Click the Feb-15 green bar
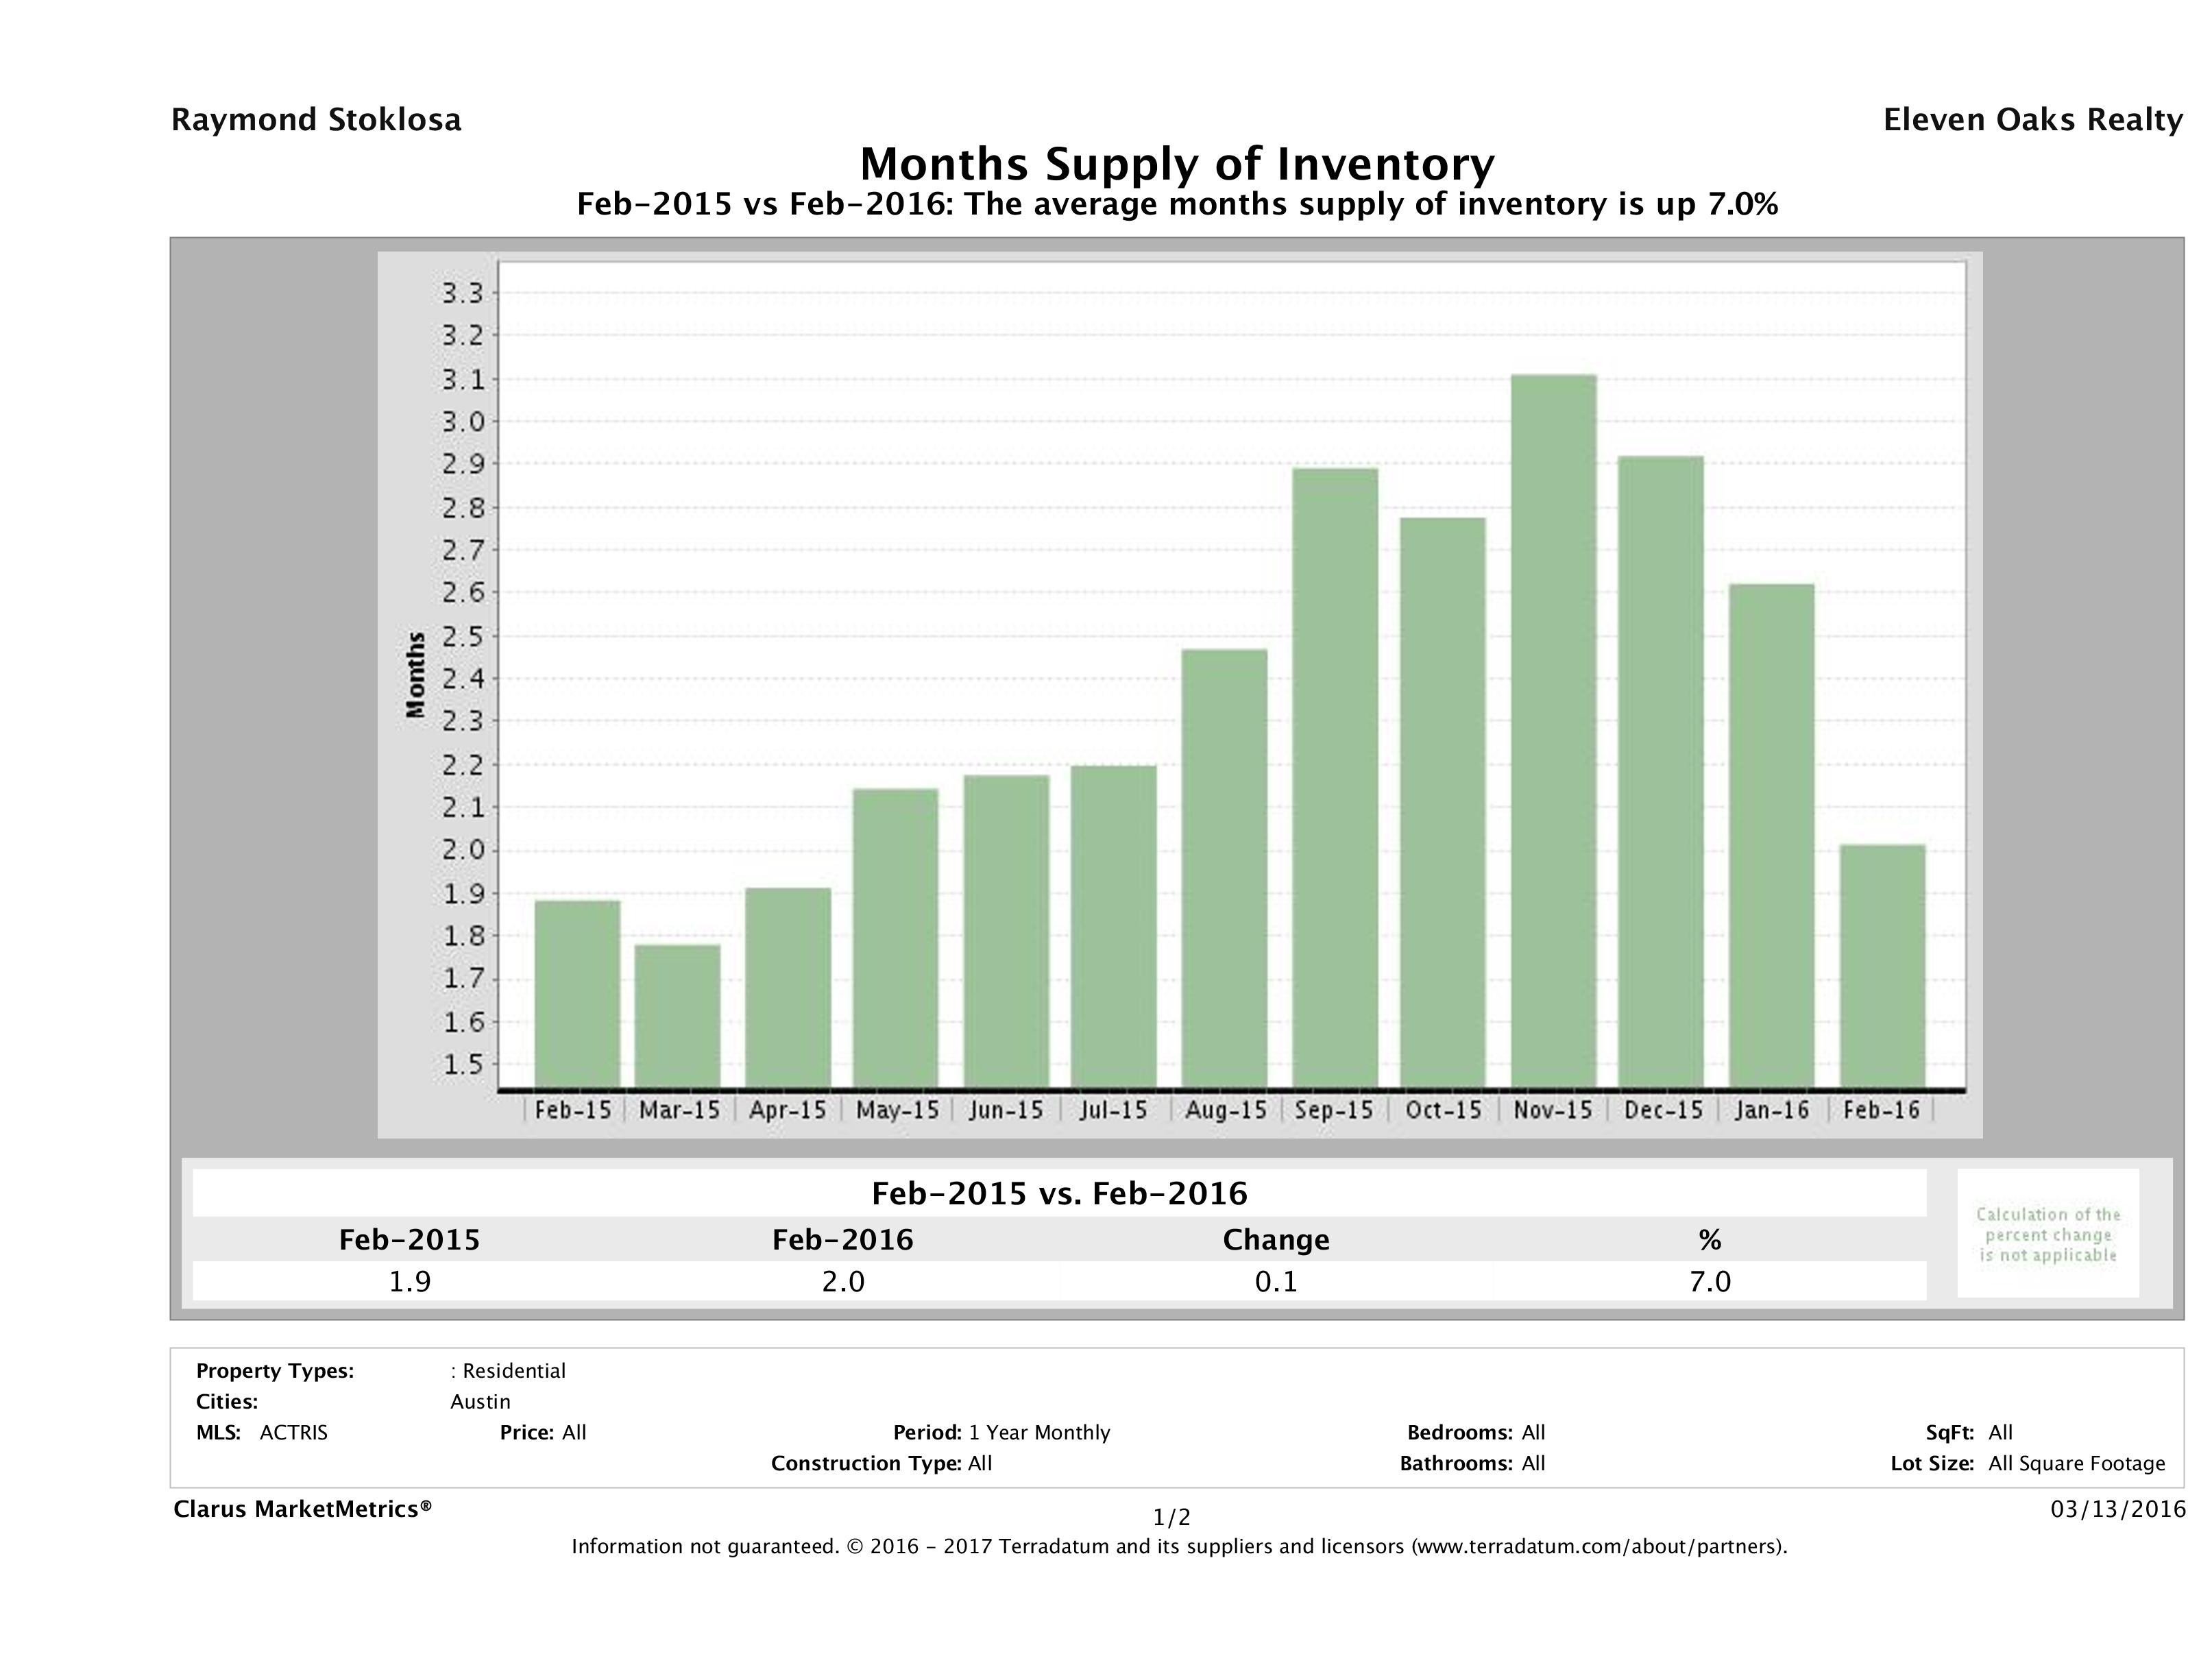The image size is (2212, 1678). pyautogui.click(x=577, y=993)
